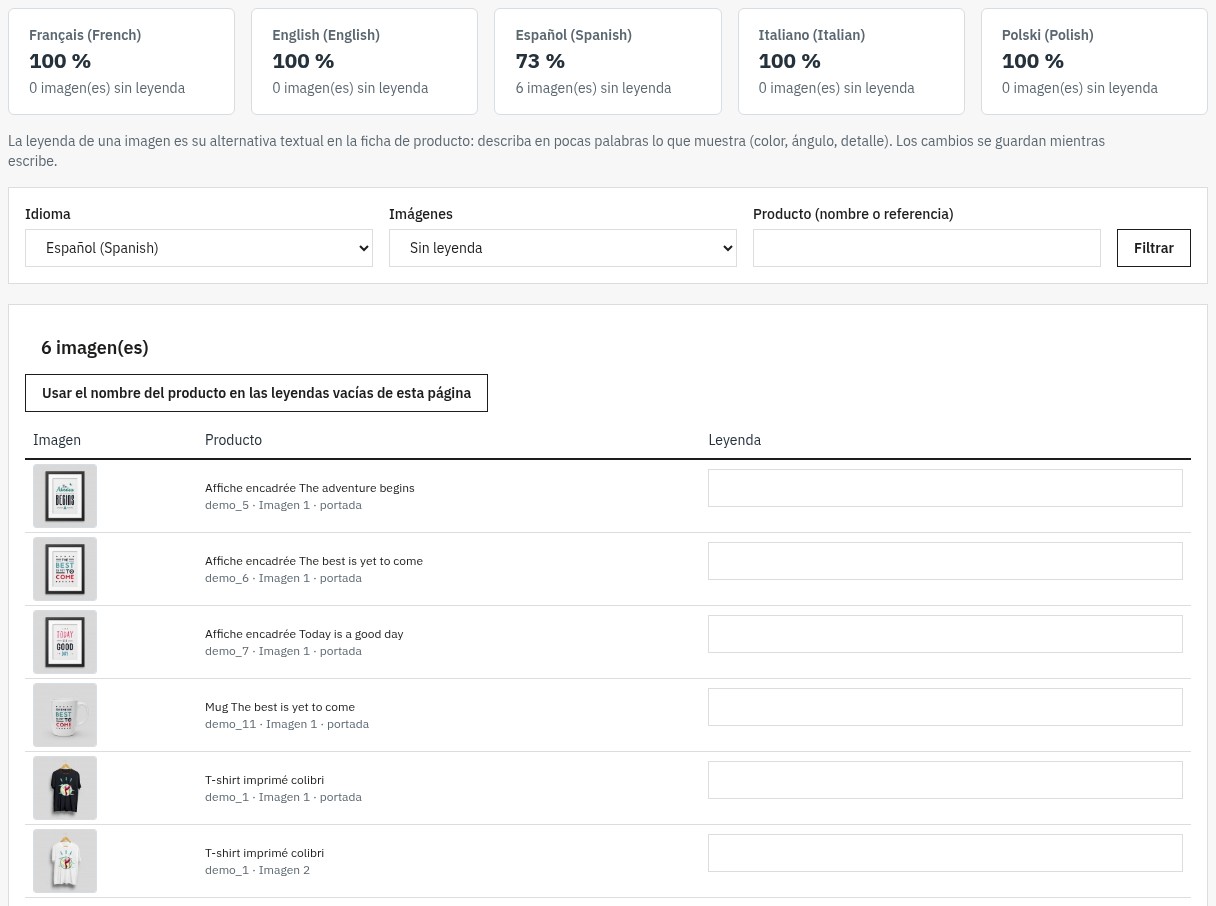Click the Filtrar button
This screenshot has width=1216, height=906.
[1154, 248]
